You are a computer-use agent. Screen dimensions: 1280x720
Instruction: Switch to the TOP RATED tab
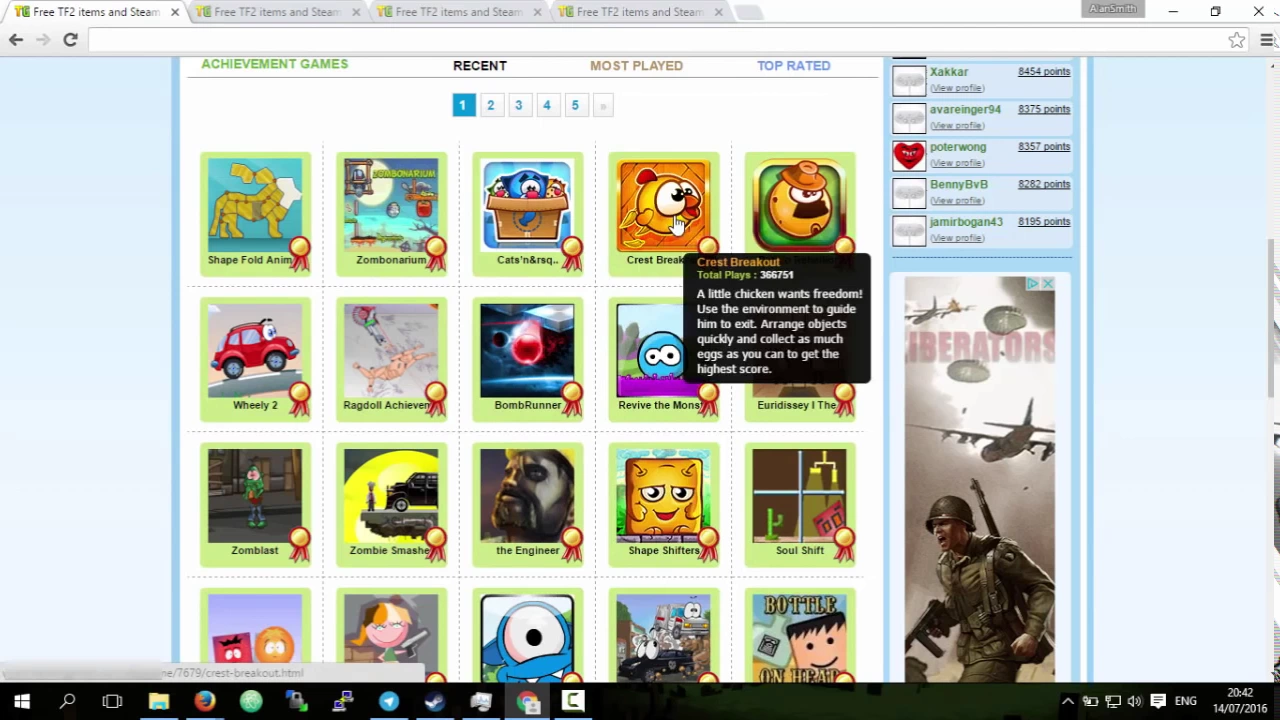793,66
